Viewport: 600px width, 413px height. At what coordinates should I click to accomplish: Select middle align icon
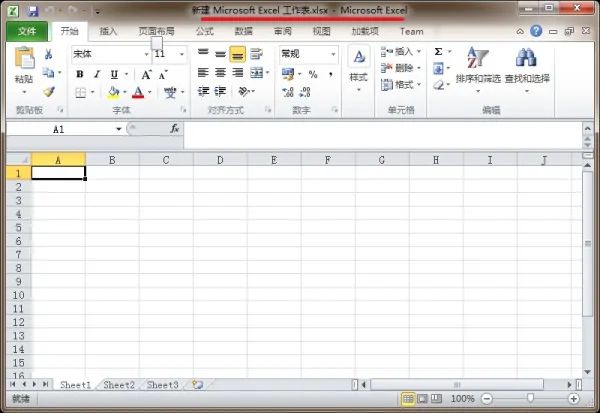coord(220,54)
